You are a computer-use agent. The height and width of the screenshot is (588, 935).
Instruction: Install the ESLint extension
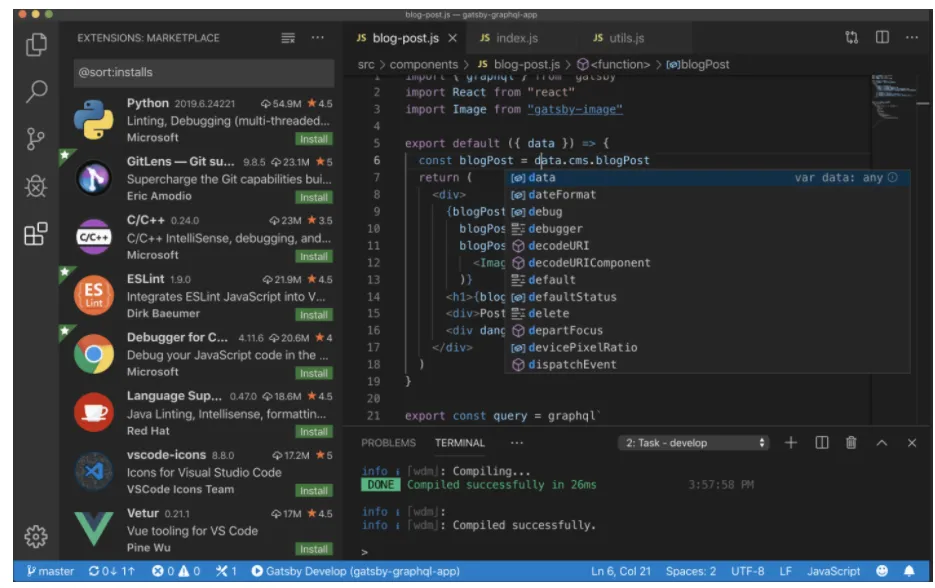pos(314,315)
